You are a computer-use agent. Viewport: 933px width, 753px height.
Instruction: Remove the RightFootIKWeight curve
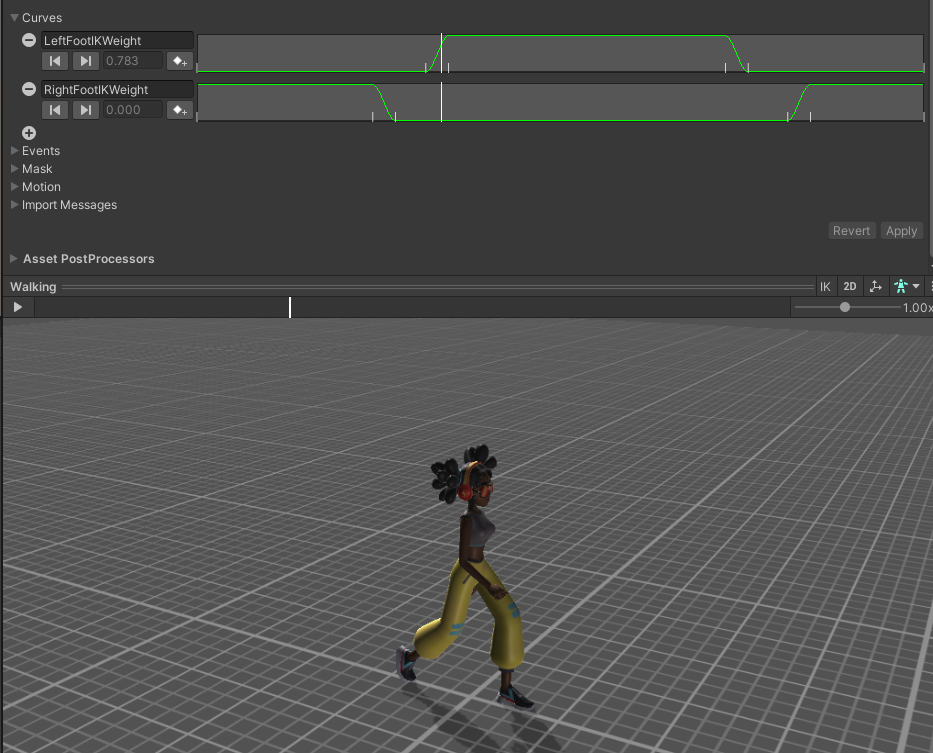click(x=27, y=89)
